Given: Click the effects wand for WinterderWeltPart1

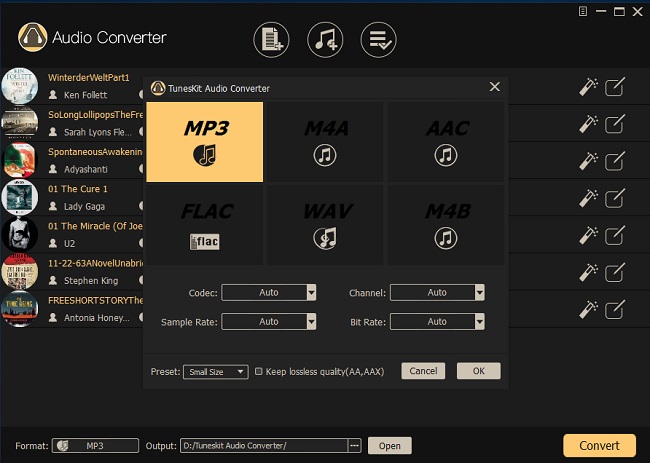Looking at the screenshot, I should 588,87.
